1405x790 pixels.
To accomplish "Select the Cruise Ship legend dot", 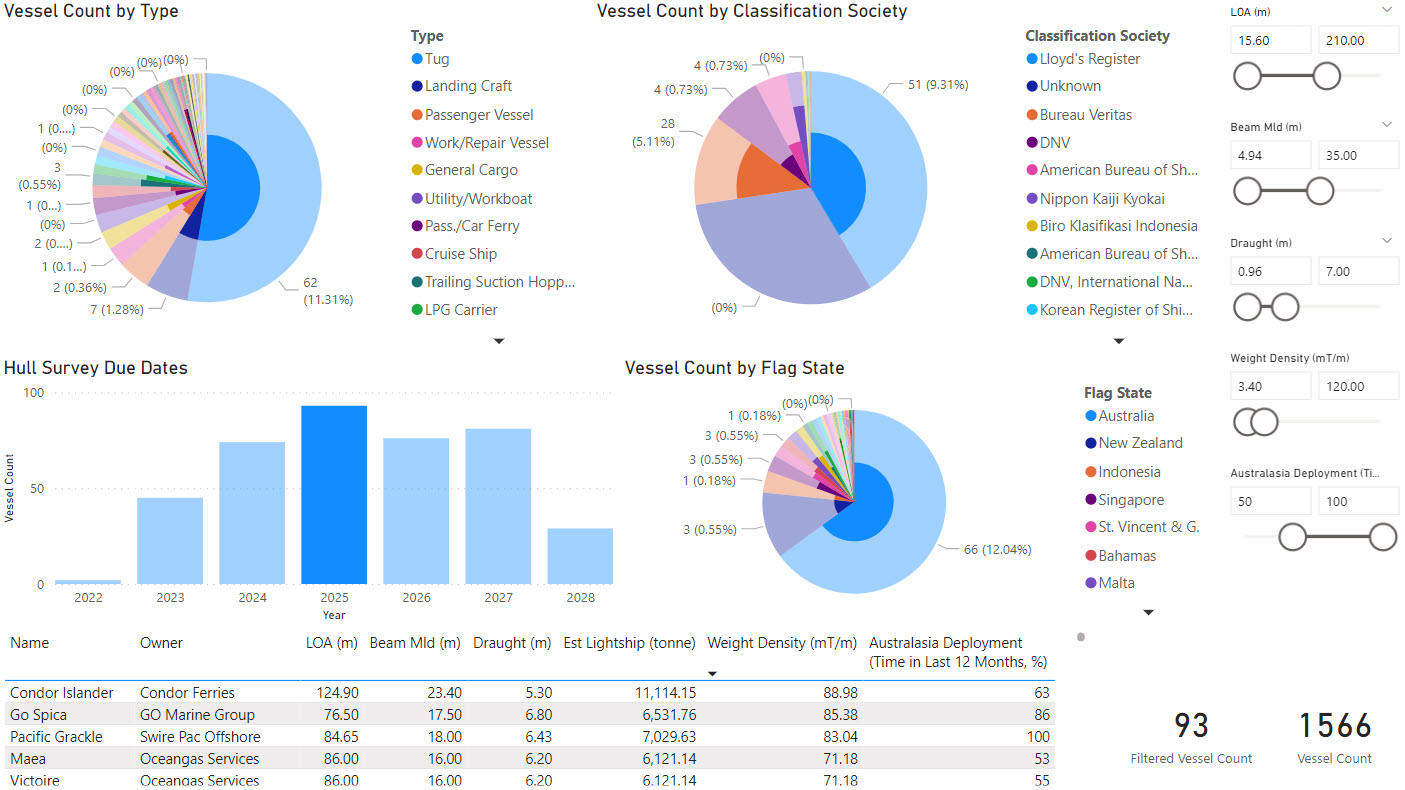I will tap(417, 255).
